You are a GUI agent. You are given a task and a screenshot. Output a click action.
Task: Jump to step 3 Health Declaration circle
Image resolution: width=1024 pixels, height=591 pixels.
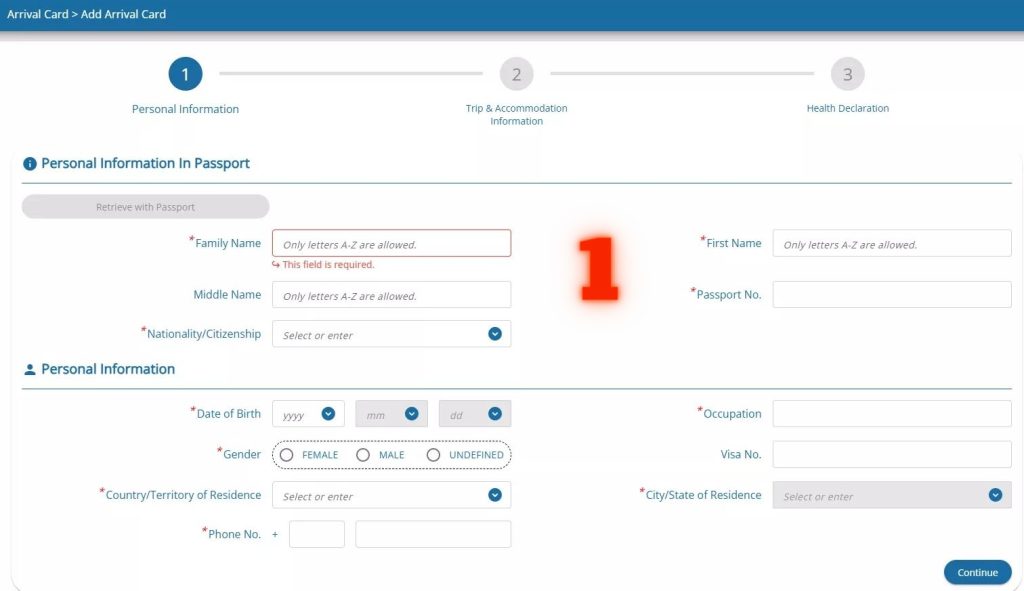point(847,74)
